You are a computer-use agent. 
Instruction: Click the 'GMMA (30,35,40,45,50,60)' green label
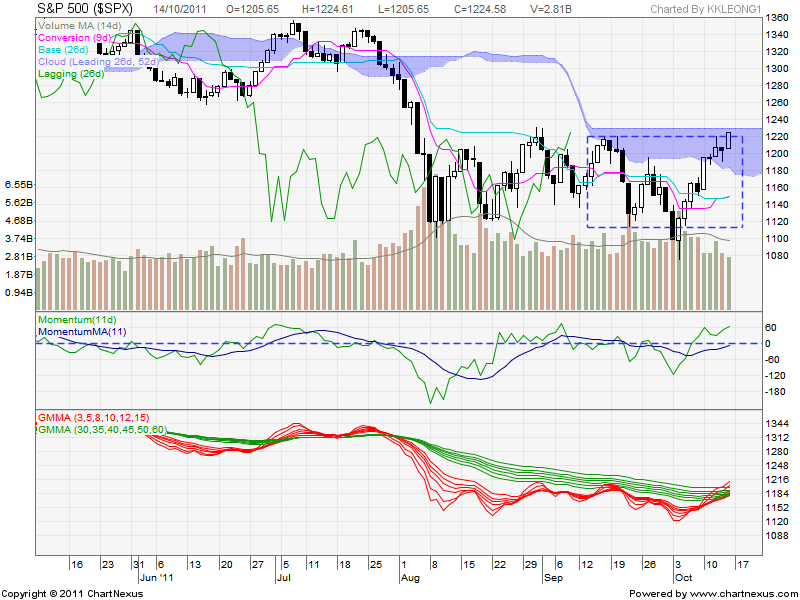[x=102, y=430]
